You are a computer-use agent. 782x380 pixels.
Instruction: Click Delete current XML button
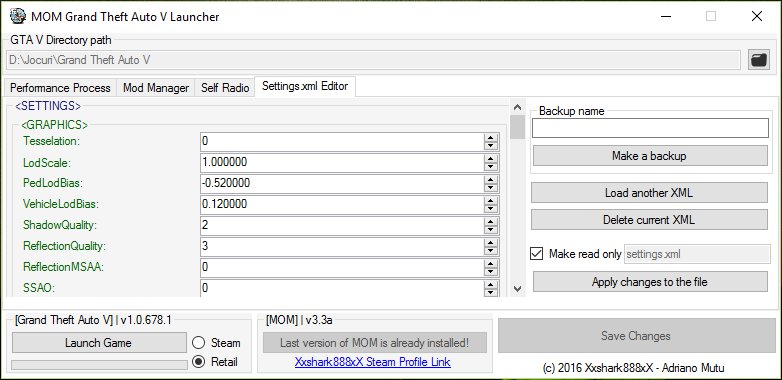(x=649, y=219)
